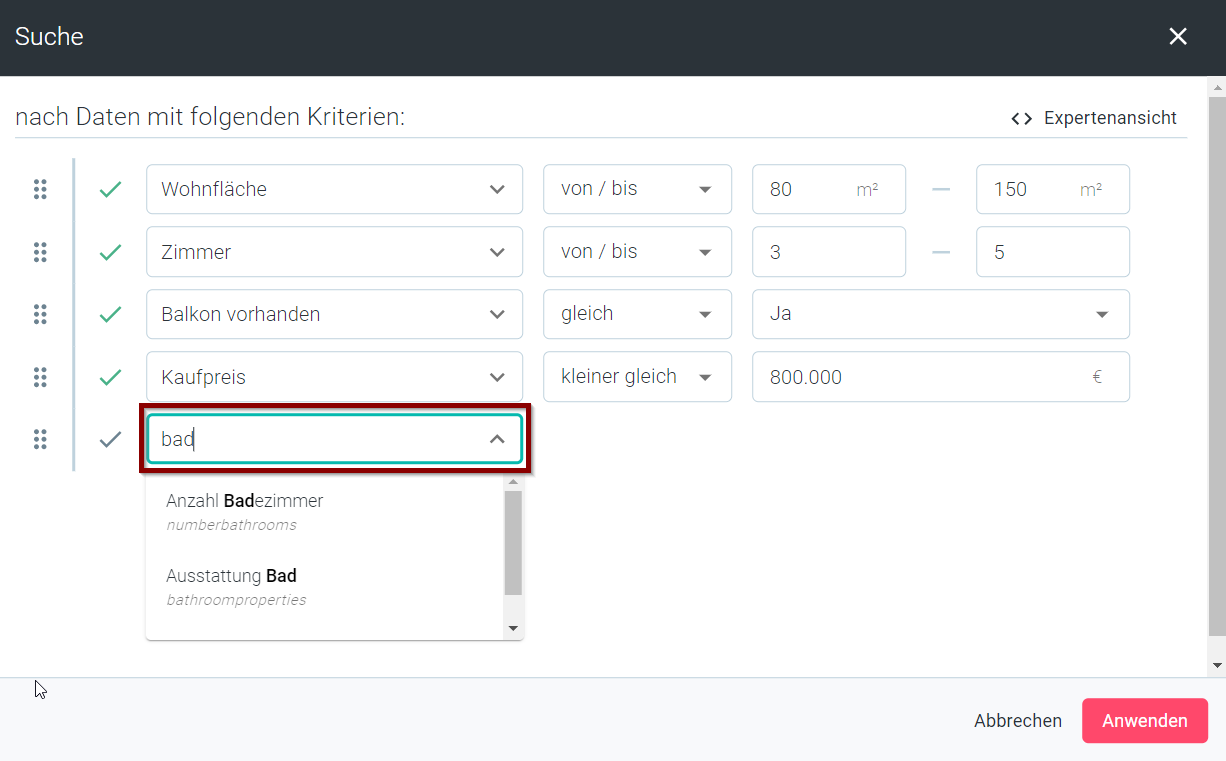Click the Wohnfläche minimum field 80
This screenshot has height=761, width=1226.
829,189
